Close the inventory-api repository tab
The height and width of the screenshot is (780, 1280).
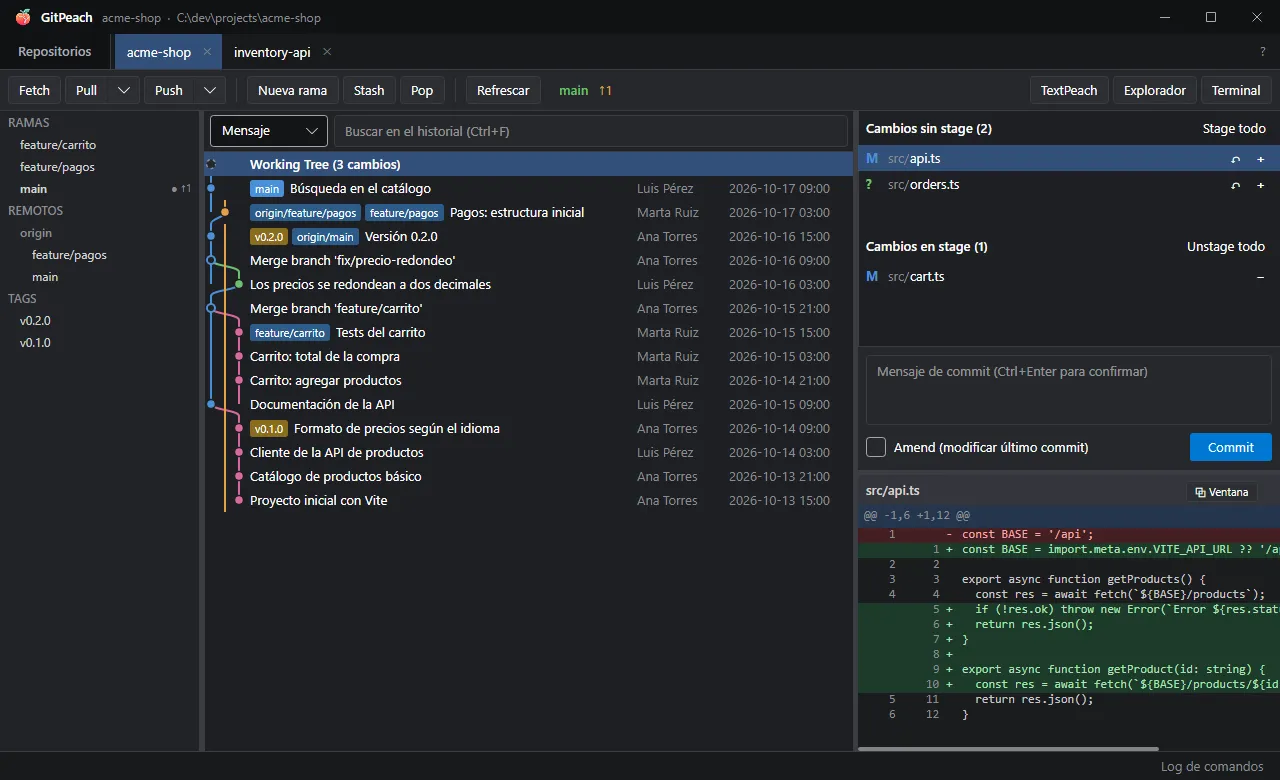[327, 52]
